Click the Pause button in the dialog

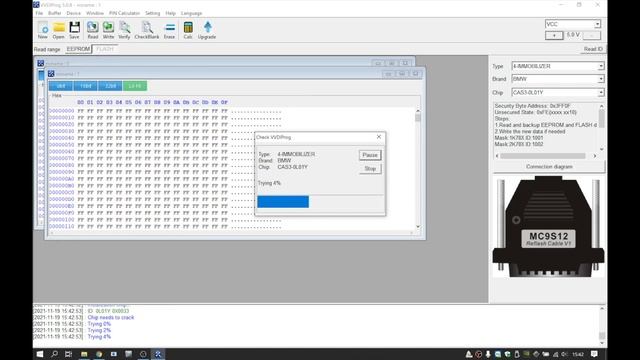click(x=370, y=155)
